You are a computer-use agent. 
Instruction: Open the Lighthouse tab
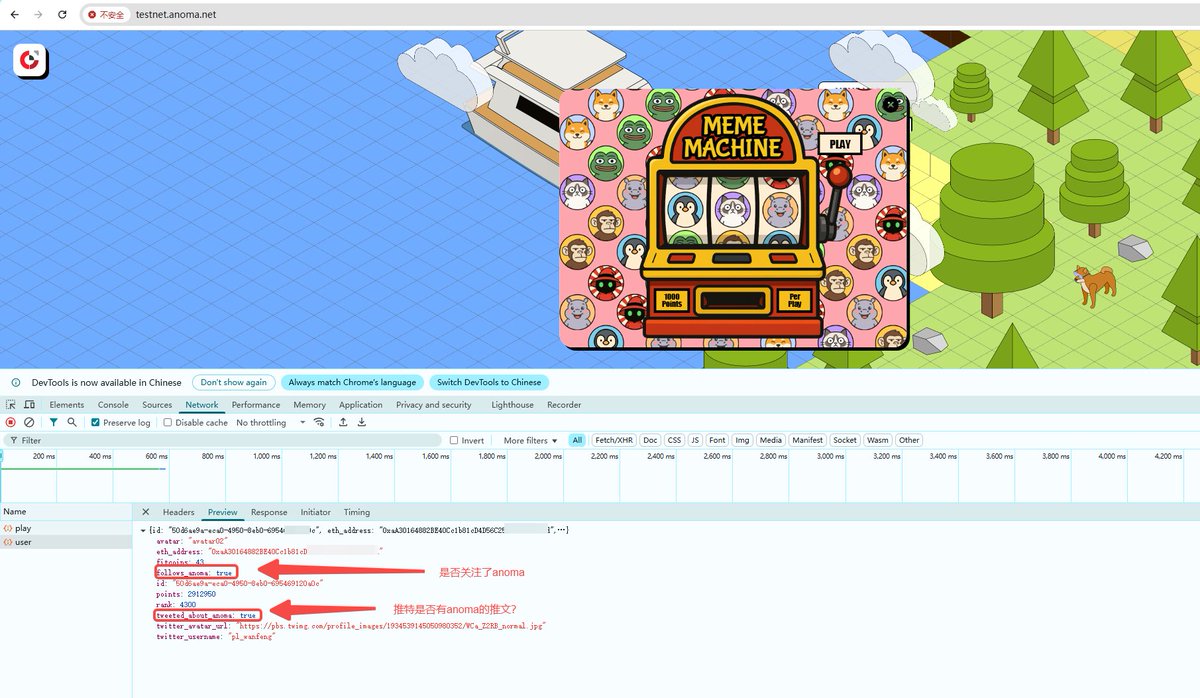point(512,405)
